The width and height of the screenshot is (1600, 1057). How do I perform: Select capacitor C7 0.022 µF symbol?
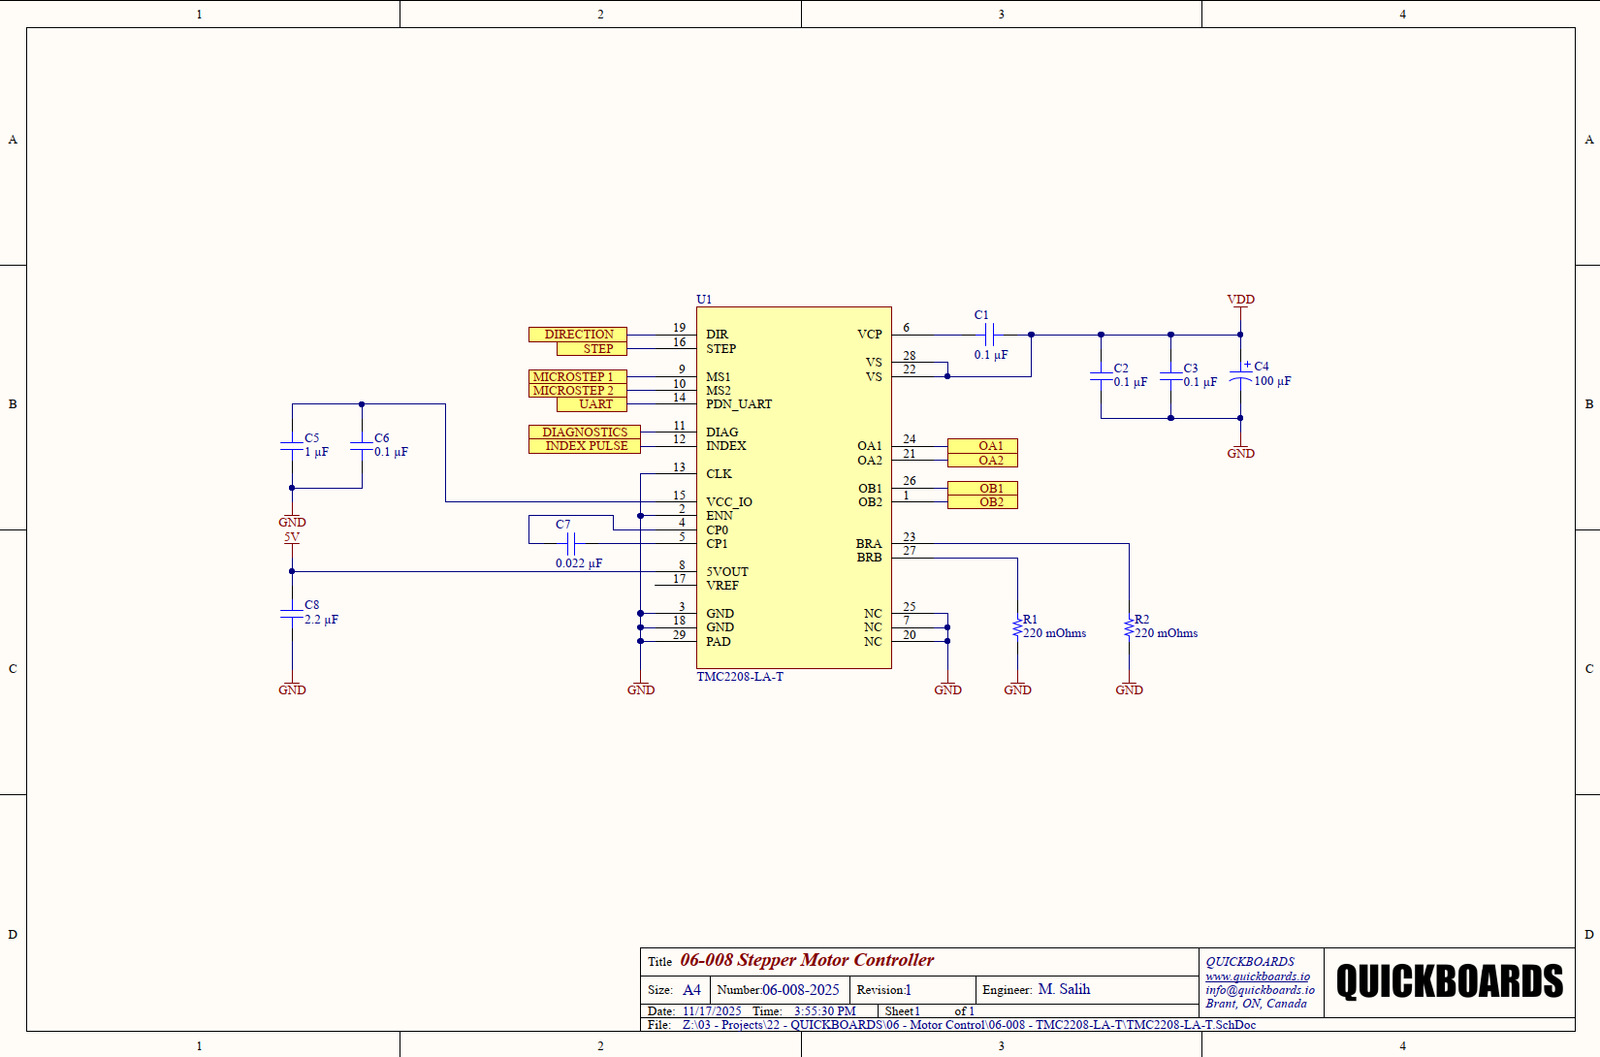571,544
